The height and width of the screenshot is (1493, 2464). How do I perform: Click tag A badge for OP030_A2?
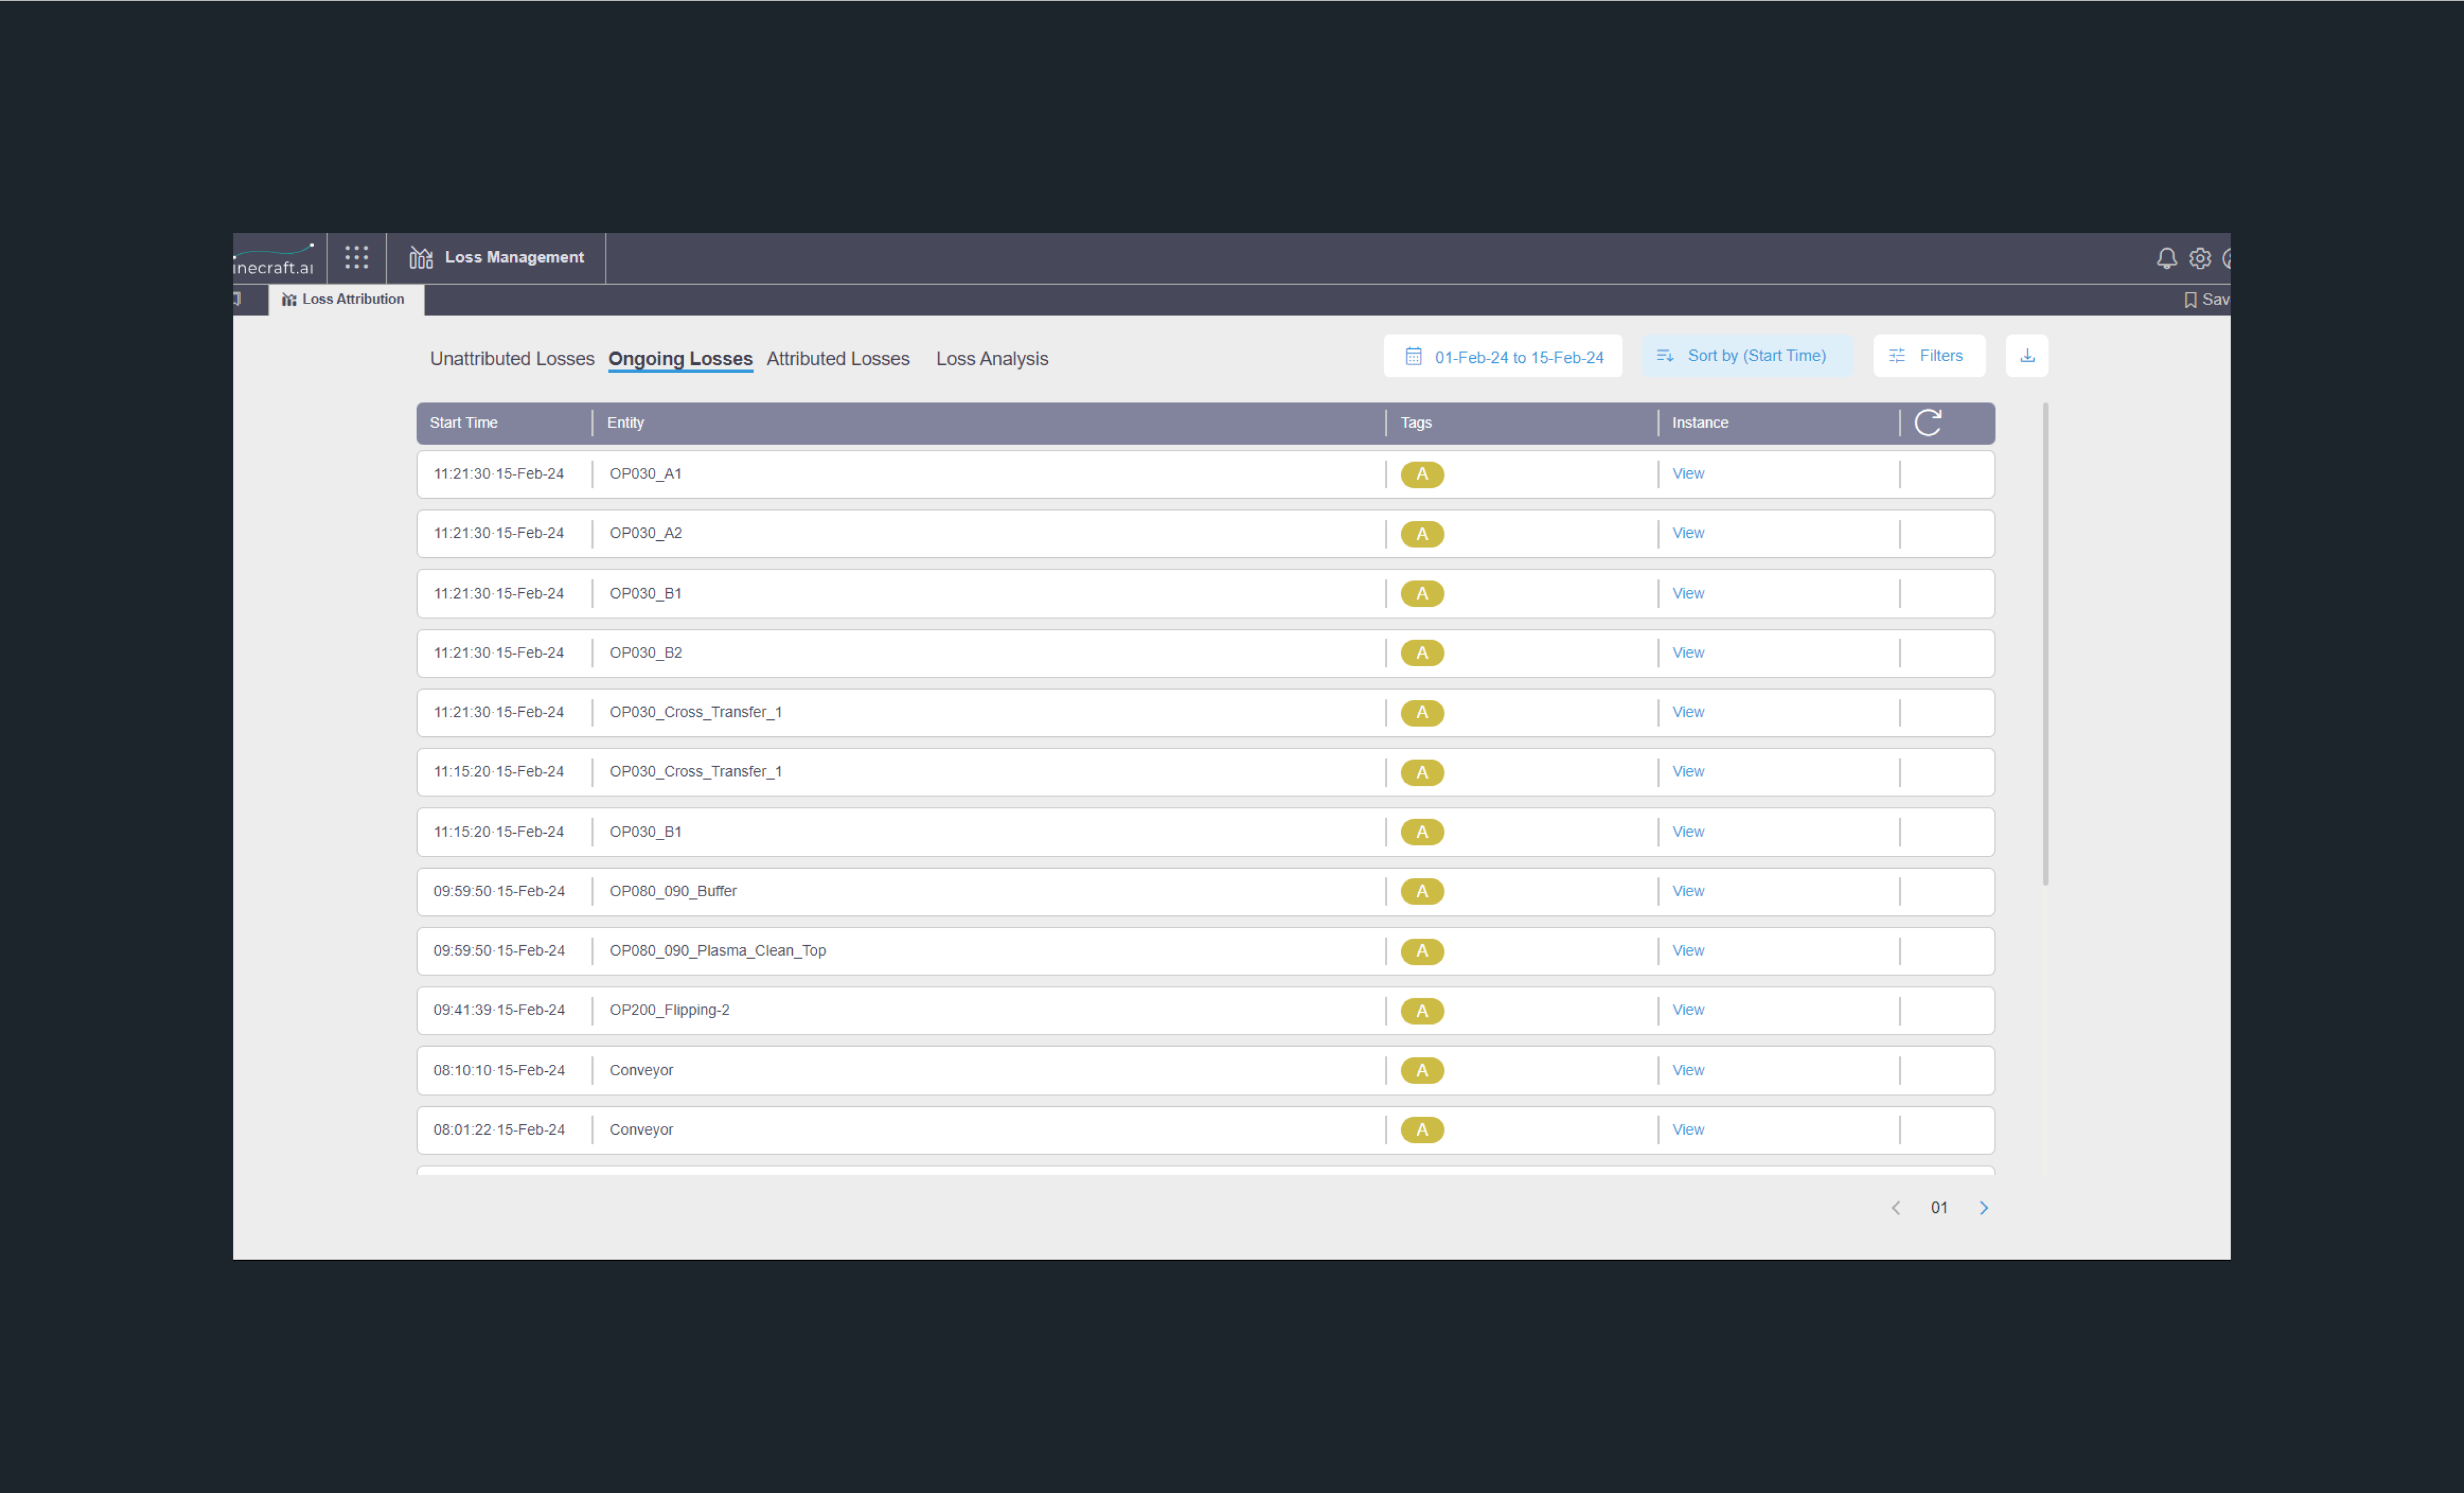point(1422,534)
